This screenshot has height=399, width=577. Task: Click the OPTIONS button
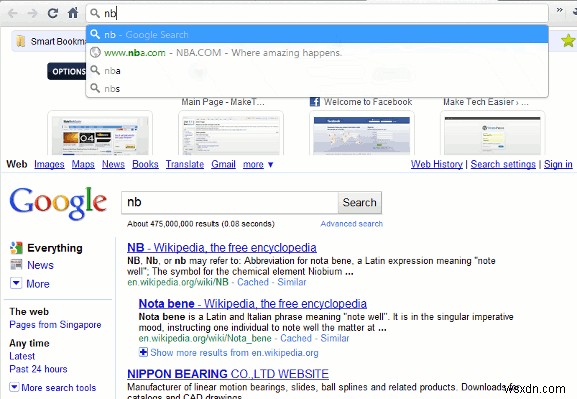click(67, 71)
